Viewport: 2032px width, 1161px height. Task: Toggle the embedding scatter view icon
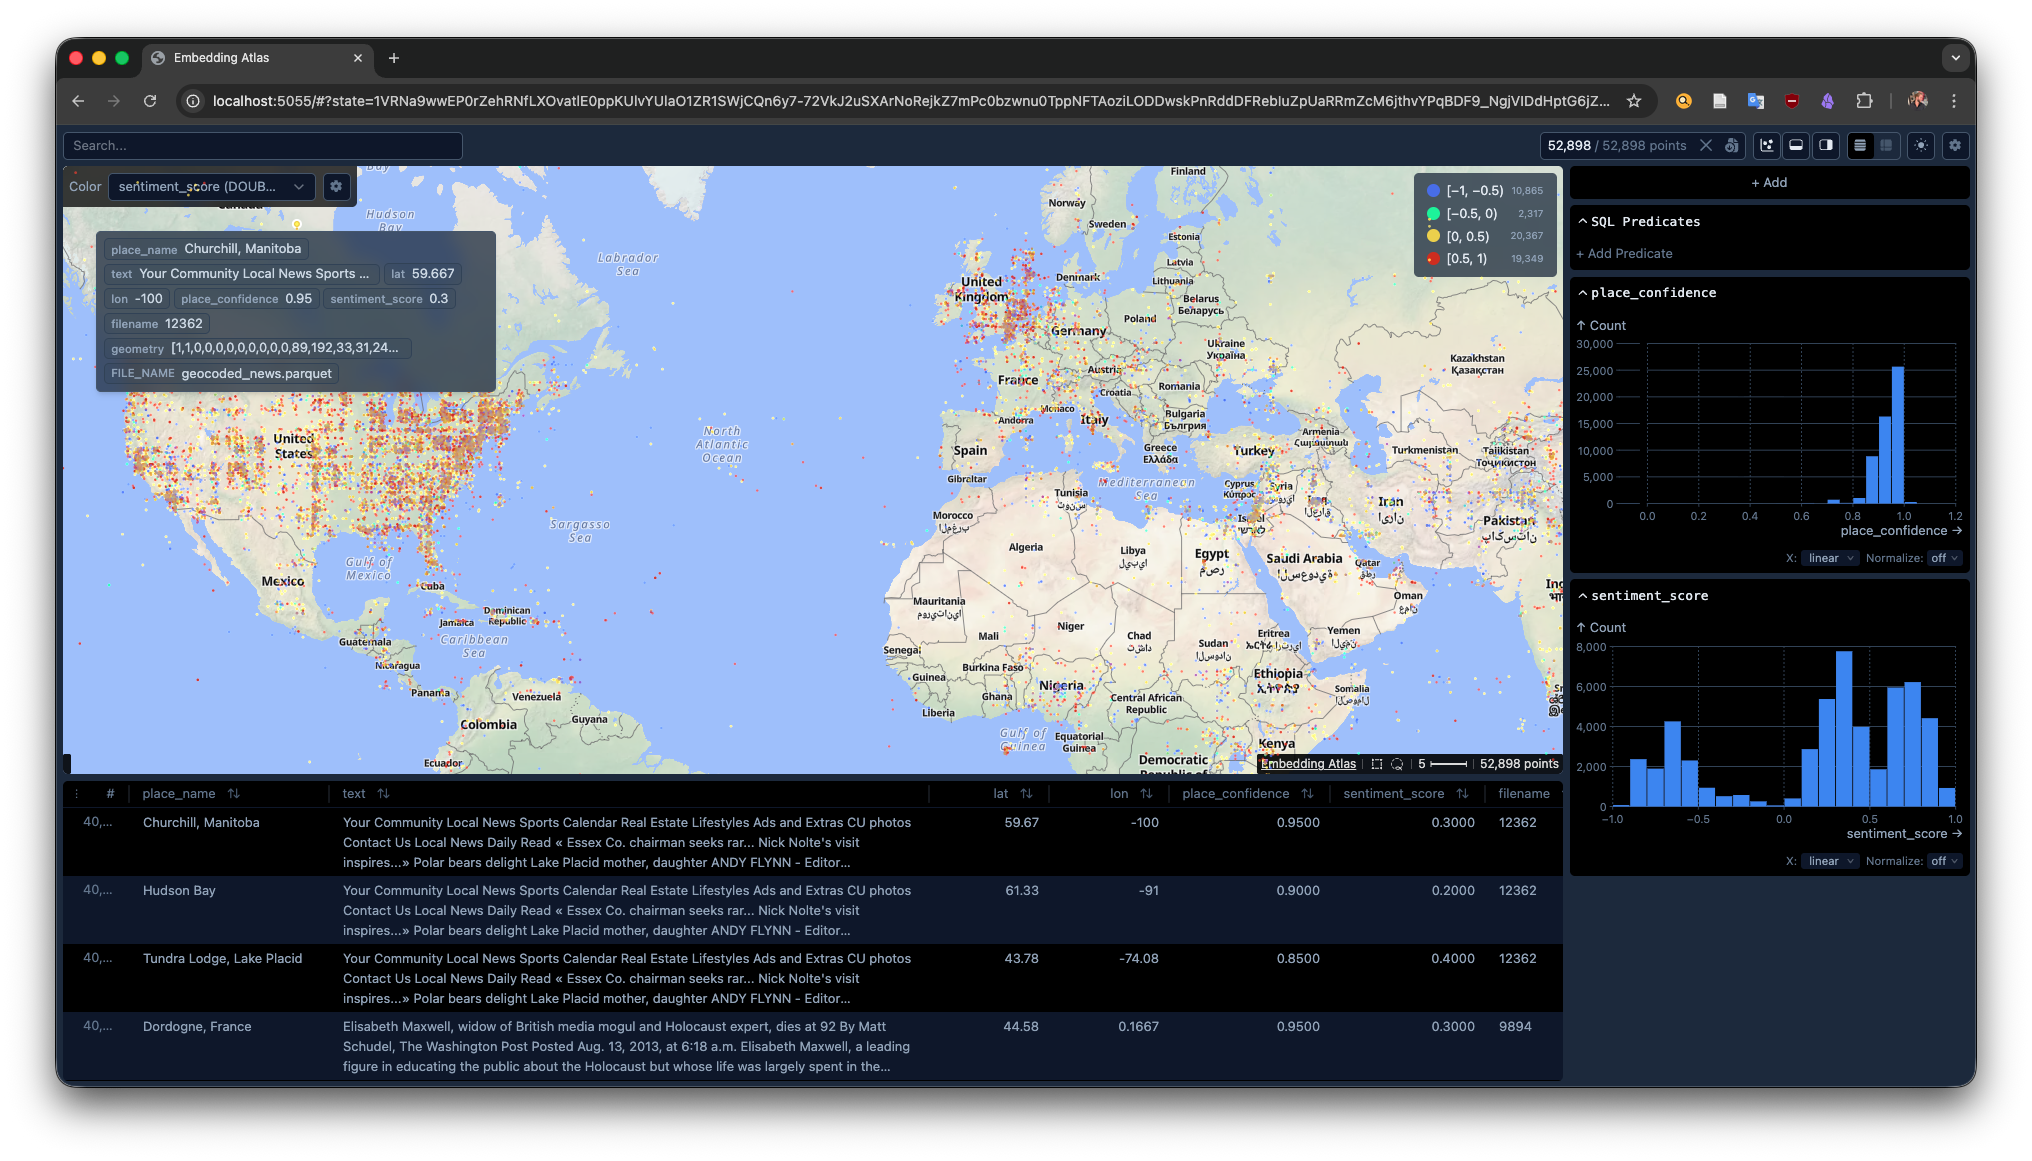(x=1767, y=146)
